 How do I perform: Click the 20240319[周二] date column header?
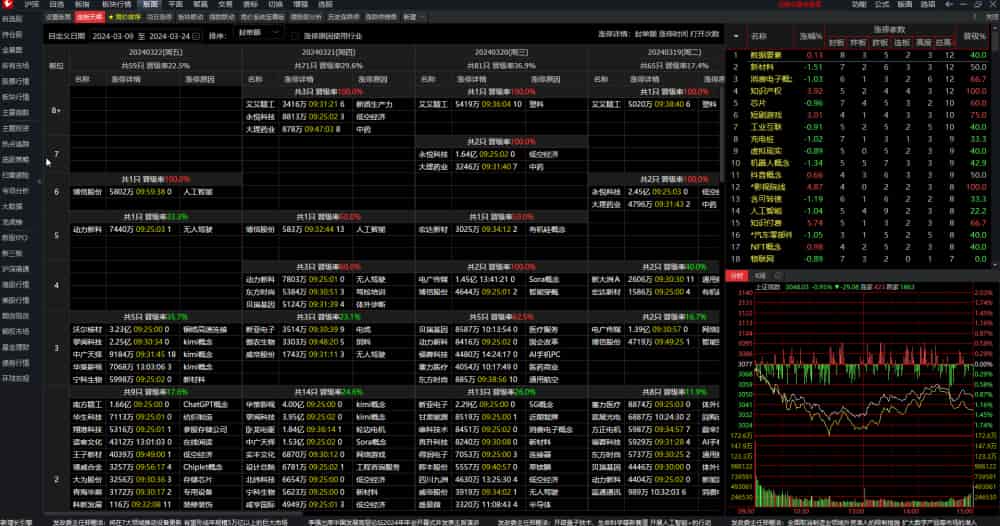coord(674,52)
